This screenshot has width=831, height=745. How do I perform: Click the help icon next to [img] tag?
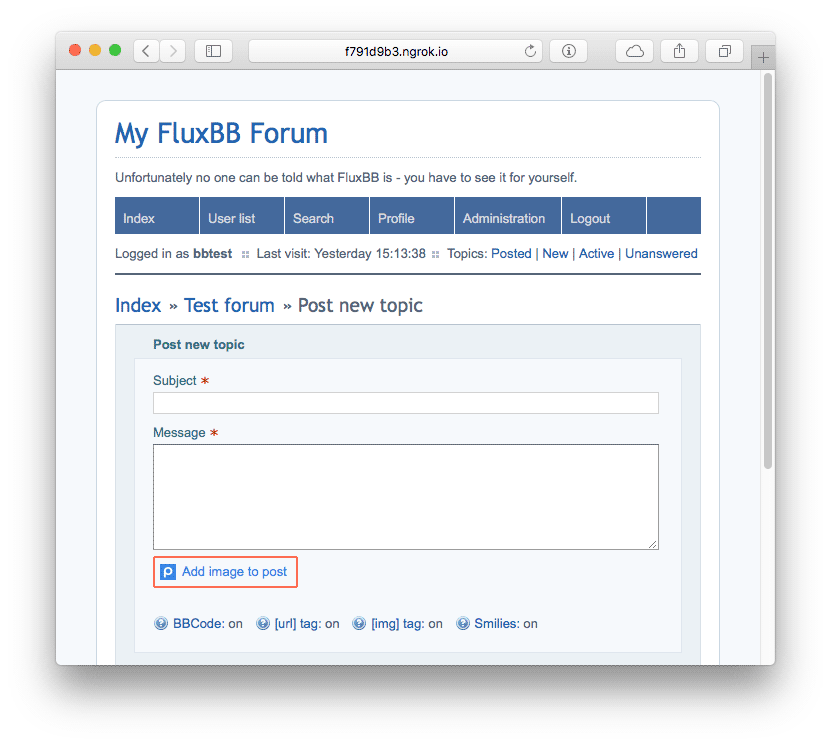tap(358, 623)
